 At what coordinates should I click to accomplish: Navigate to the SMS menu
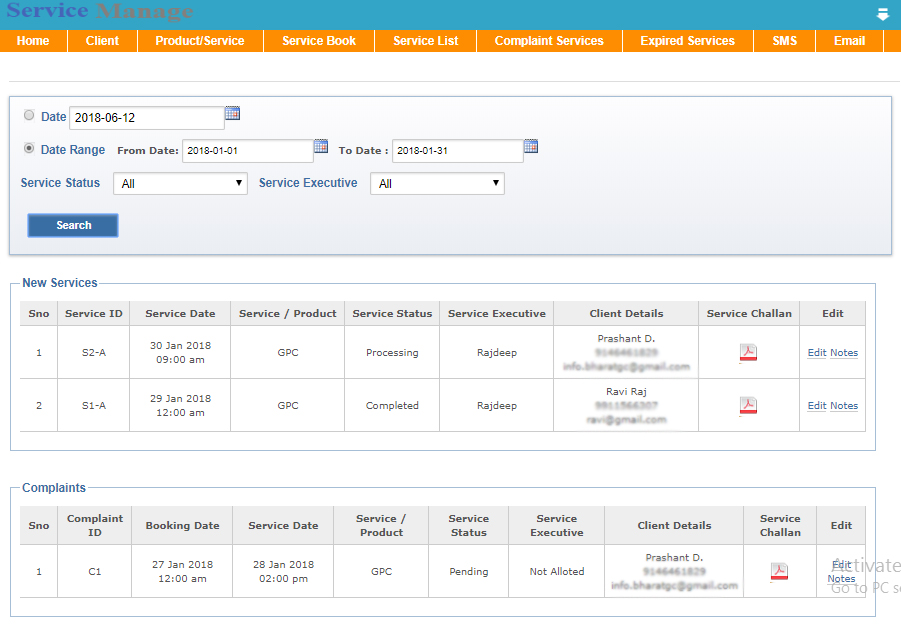(x=785, y=41)
